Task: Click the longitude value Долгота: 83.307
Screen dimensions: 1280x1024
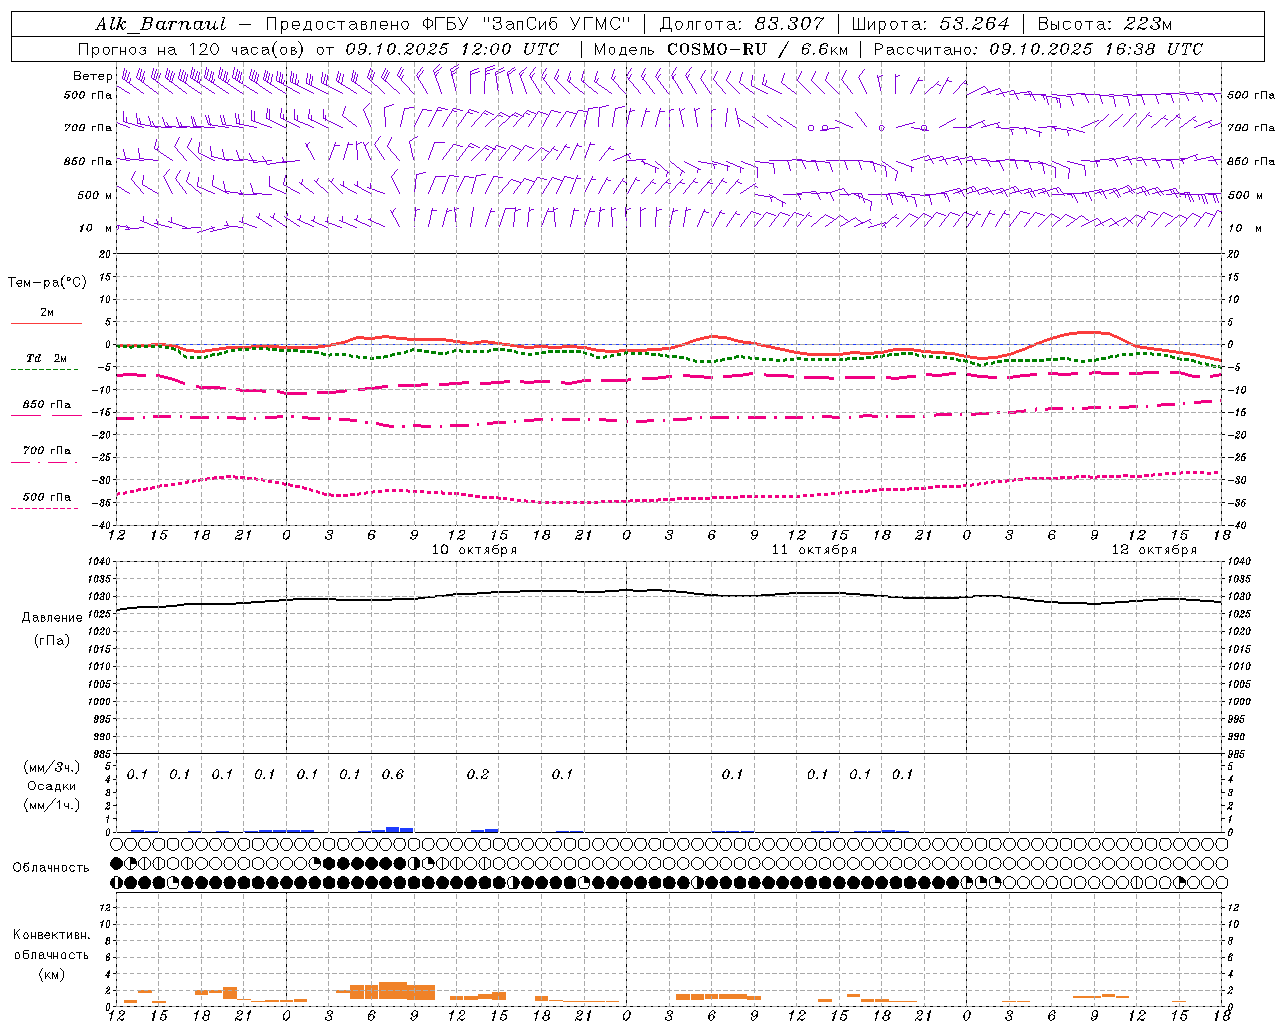Action: (x=742, y=24)
